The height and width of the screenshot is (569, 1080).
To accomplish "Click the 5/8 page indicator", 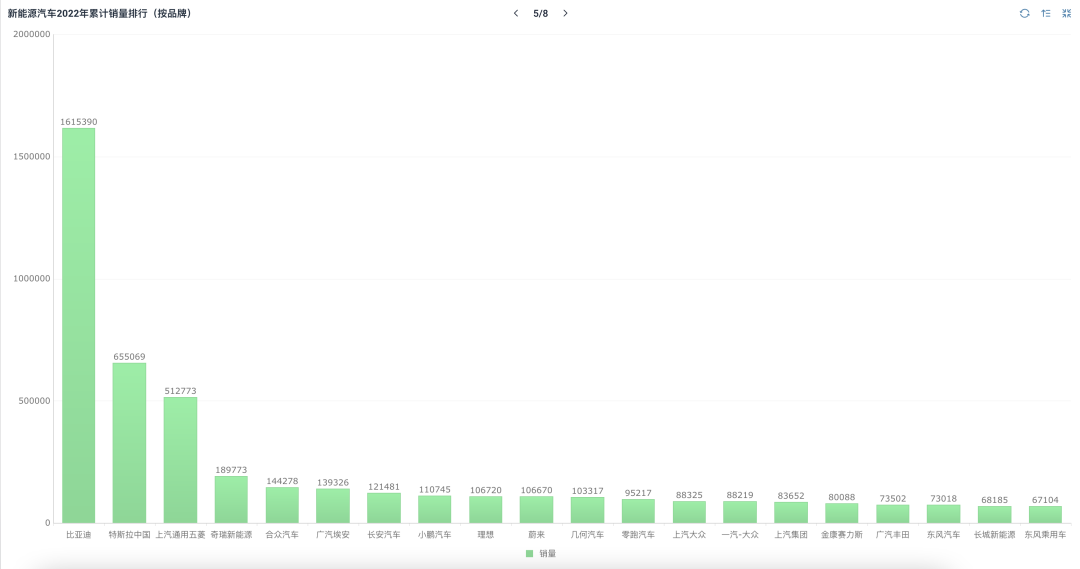I will (540, 13).
